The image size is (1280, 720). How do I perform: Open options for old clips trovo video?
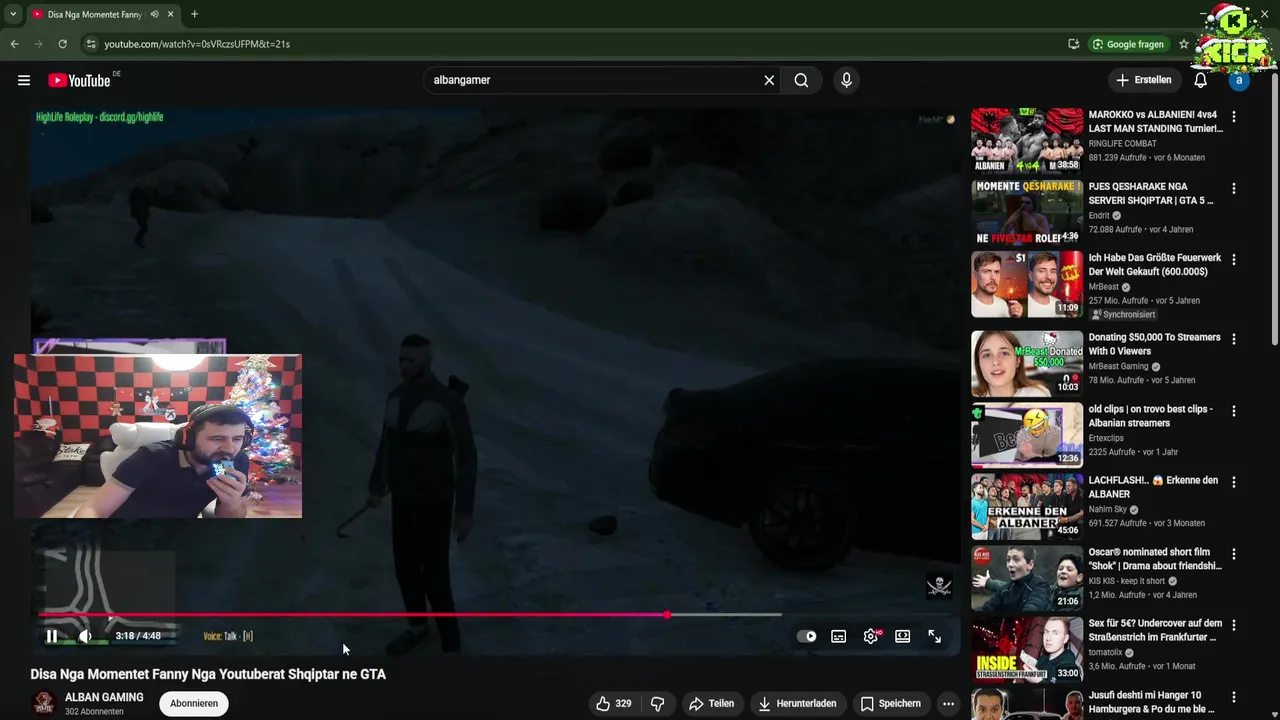[1233, 411]
